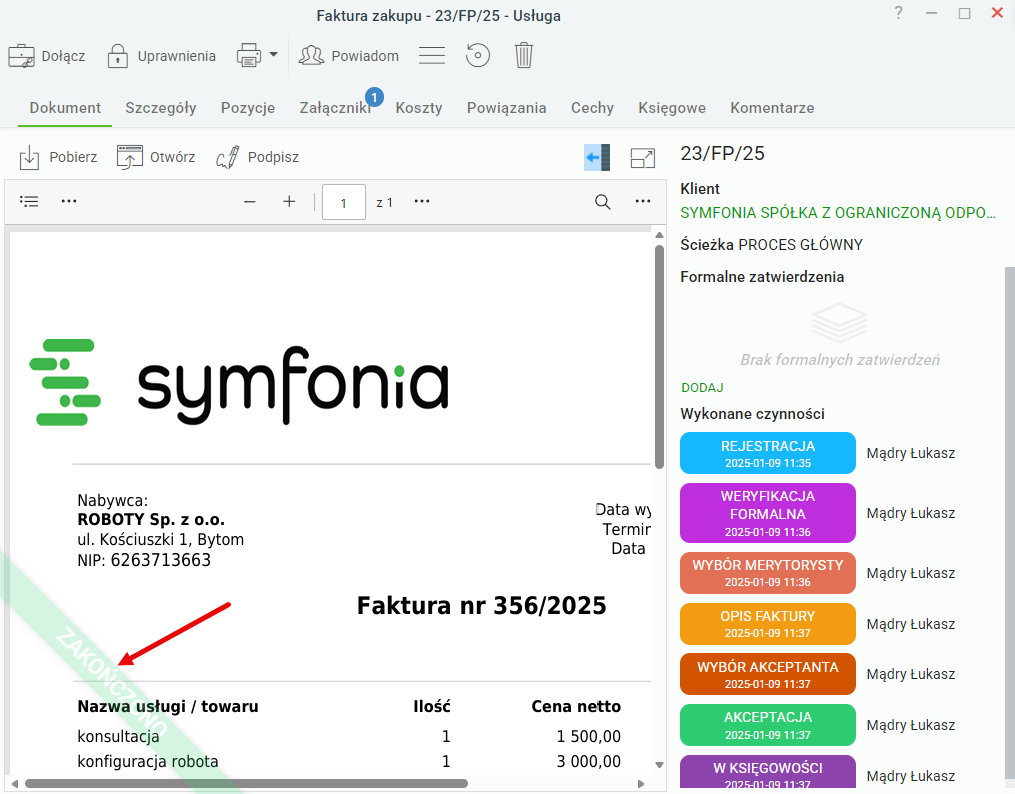Screen dimensions: 1015x794
Task: Open Uprawnienia padlock permissions
Action: tap(117, 56)
